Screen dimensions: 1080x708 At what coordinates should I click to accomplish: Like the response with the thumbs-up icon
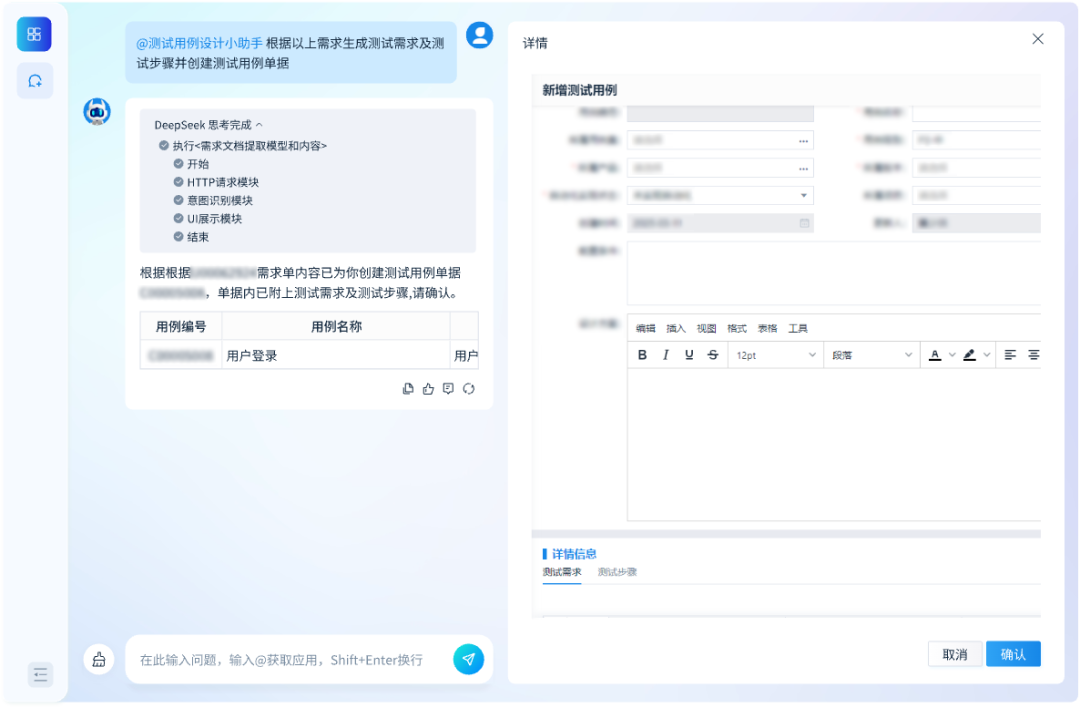click(428, 388)
